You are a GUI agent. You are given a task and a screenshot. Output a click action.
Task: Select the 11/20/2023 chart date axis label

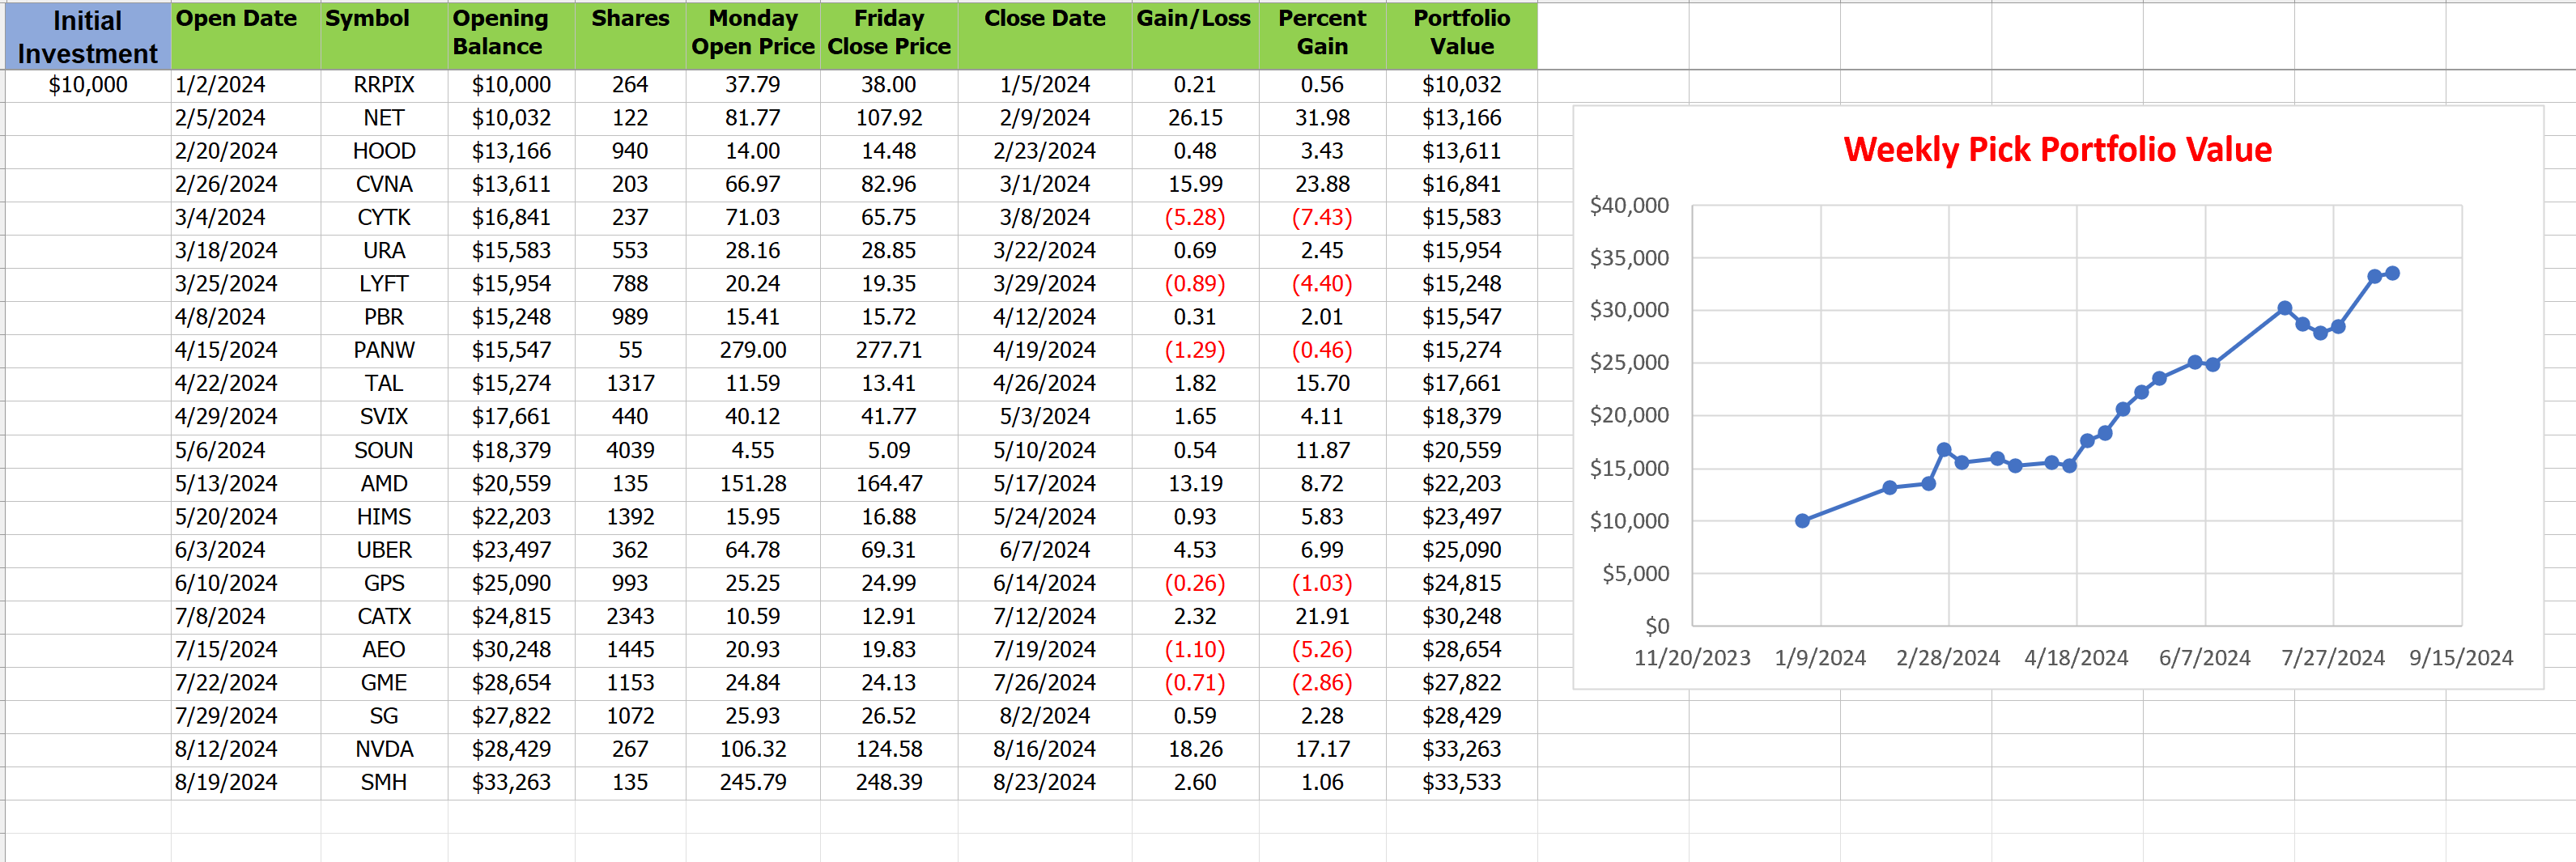click(1692, 658)
